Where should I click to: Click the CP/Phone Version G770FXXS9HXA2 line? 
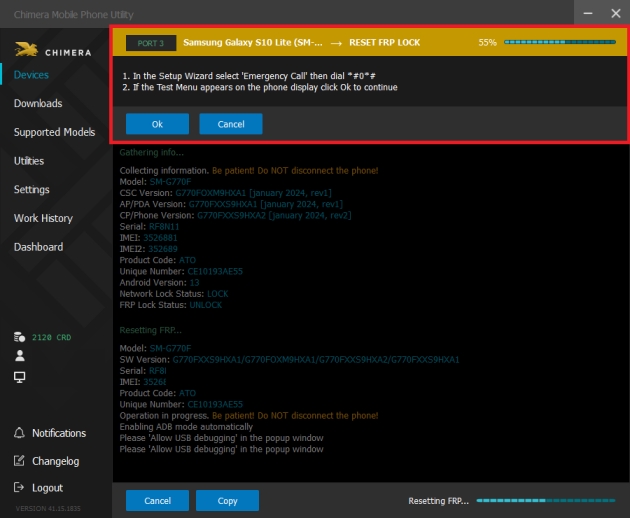(x=235, y=215)
